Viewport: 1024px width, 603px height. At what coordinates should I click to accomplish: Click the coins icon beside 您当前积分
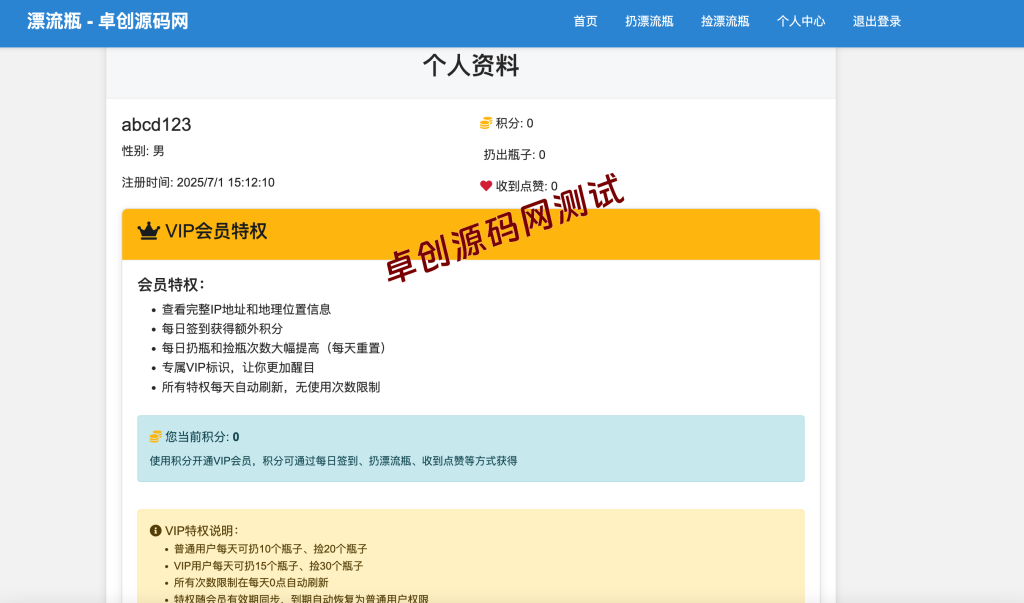pos(155,436)
